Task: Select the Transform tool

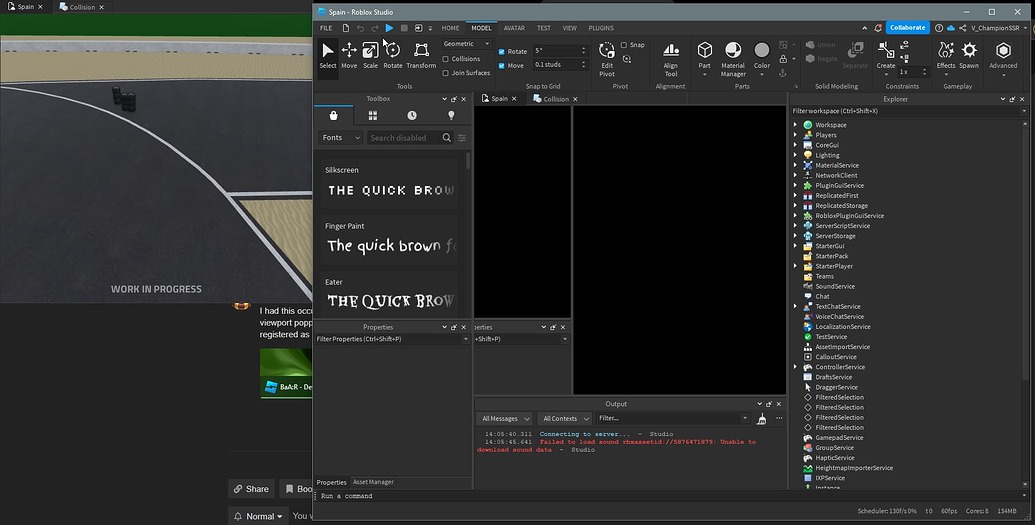Action: (x=421, y=55)
